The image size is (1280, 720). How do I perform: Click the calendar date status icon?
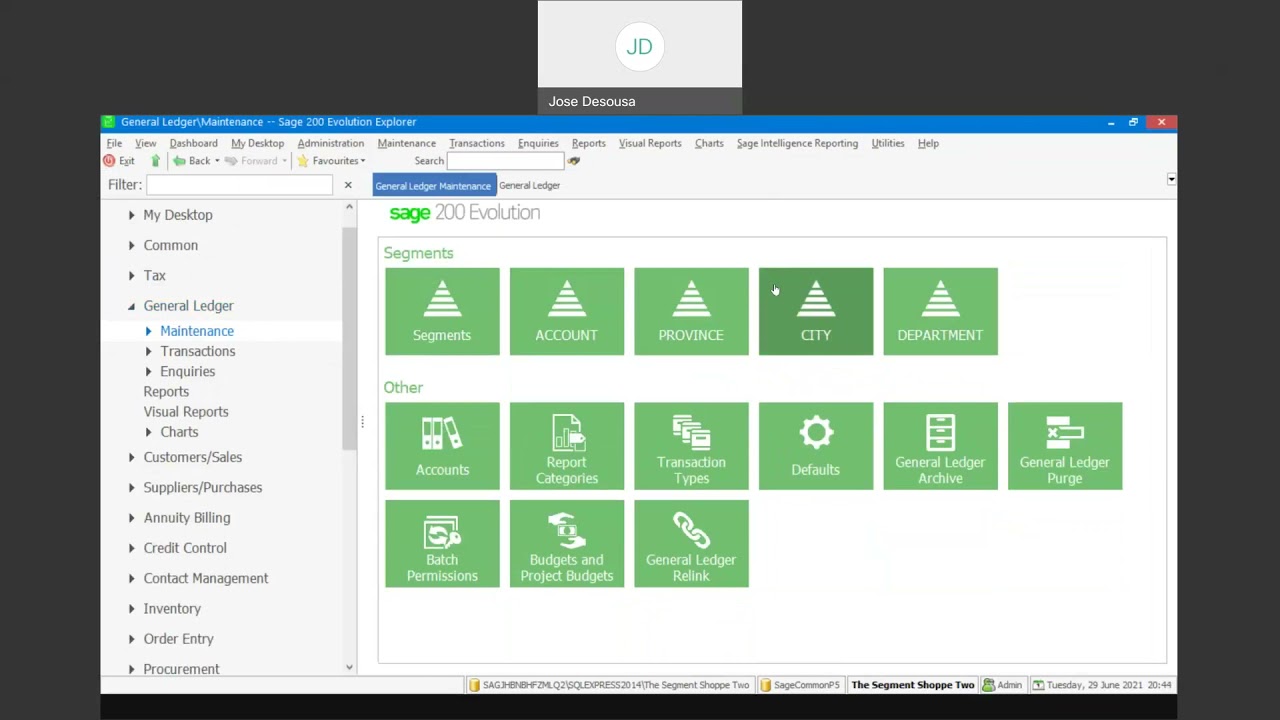tap(1038, 685)
